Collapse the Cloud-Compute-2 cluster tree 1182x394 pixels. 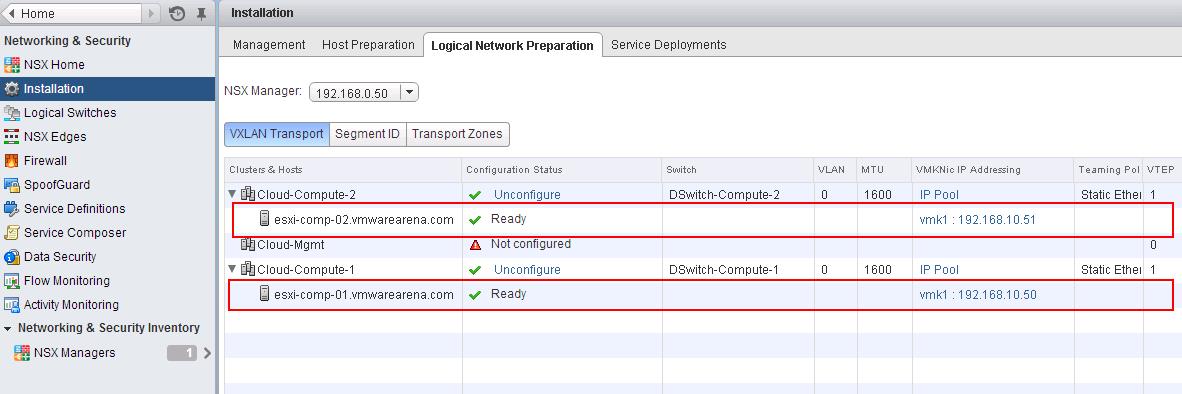[232, 194]
